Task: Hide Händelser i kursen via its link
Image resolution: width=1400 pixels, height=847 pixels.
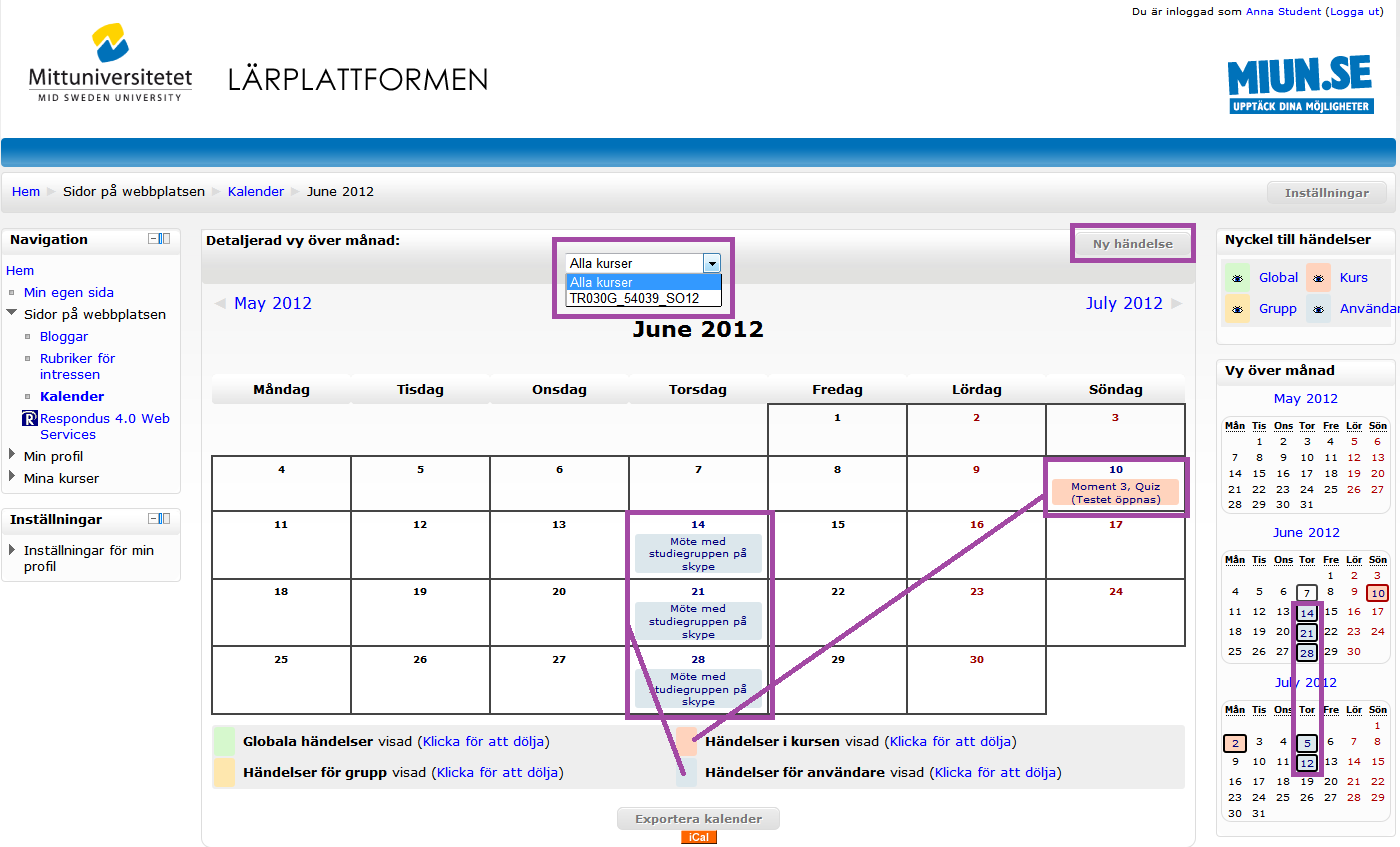Action: click(x=950, y=742)
